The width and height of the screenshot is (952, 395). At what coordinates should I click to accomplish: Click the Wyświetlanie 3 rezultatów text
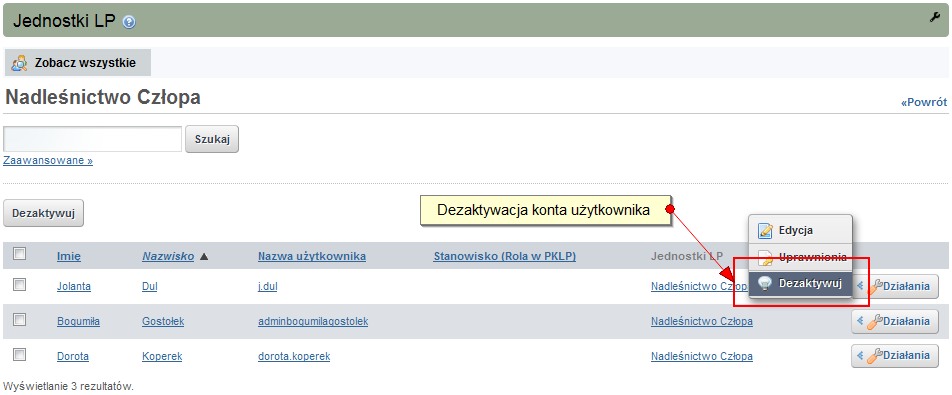(68, 386)
